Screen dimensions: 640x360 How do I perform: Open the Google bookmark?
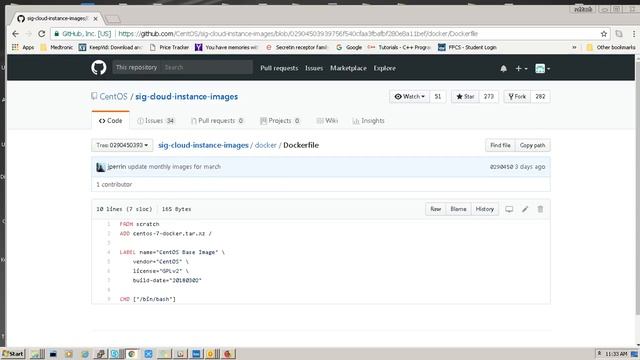pos(349,47)
